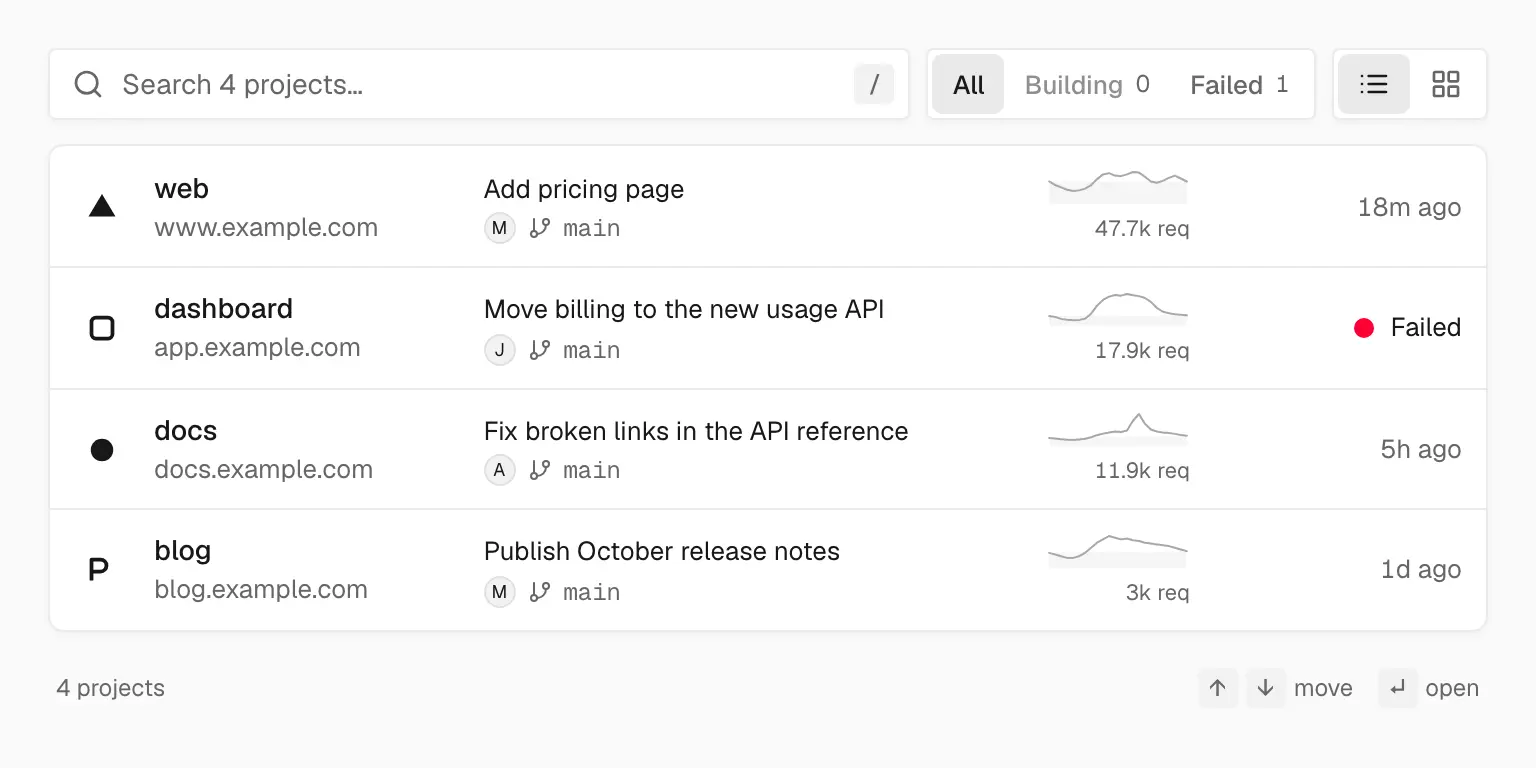Click the "Add pricing page" commit message

584,190
